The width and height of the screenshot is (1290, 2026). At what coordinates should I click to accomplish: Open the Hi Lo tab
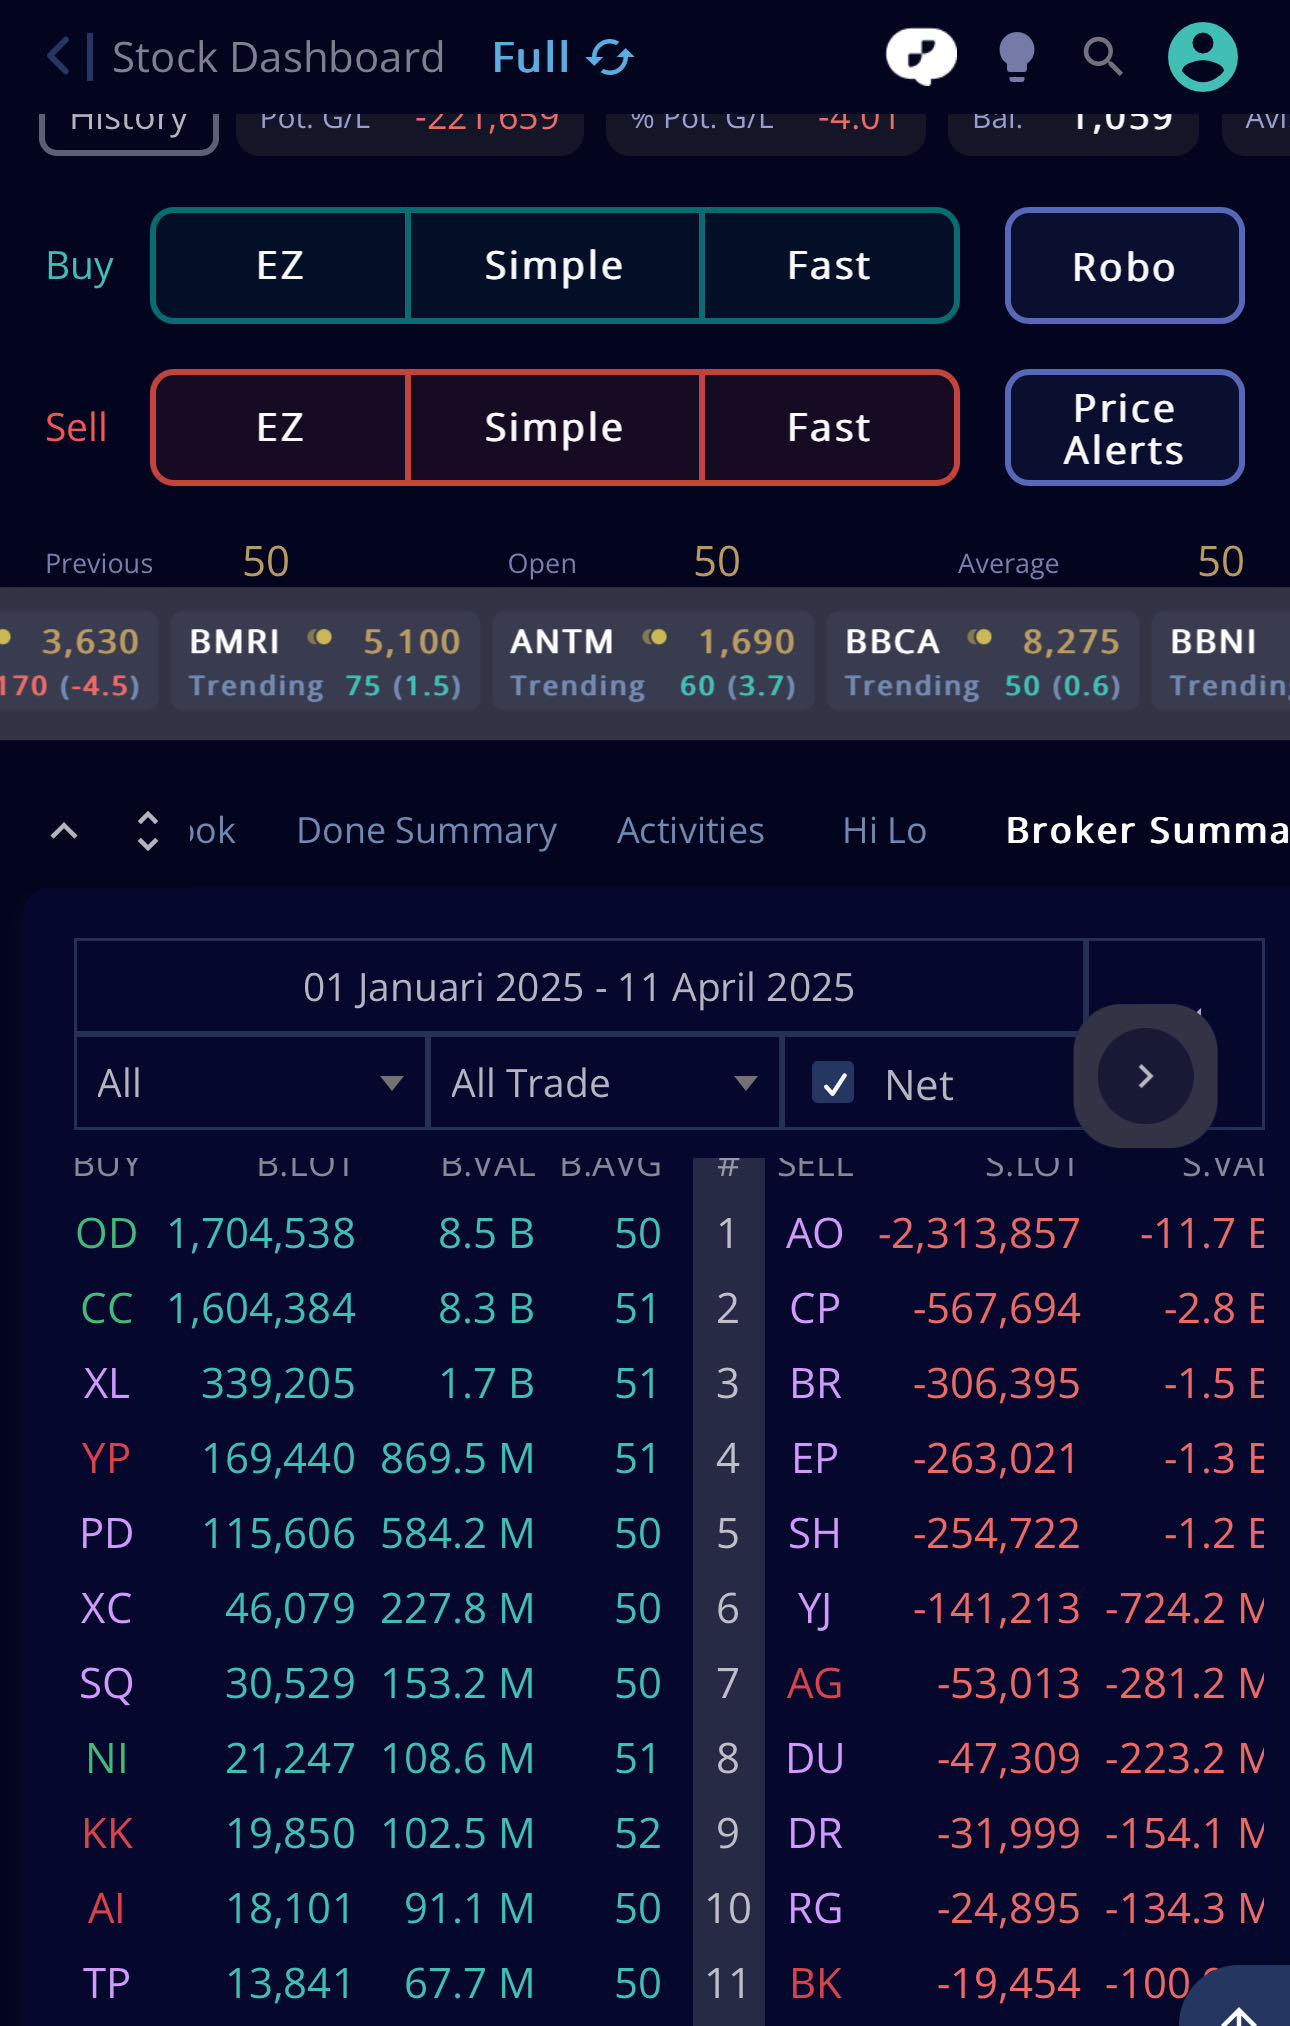[x=884, y=831]
